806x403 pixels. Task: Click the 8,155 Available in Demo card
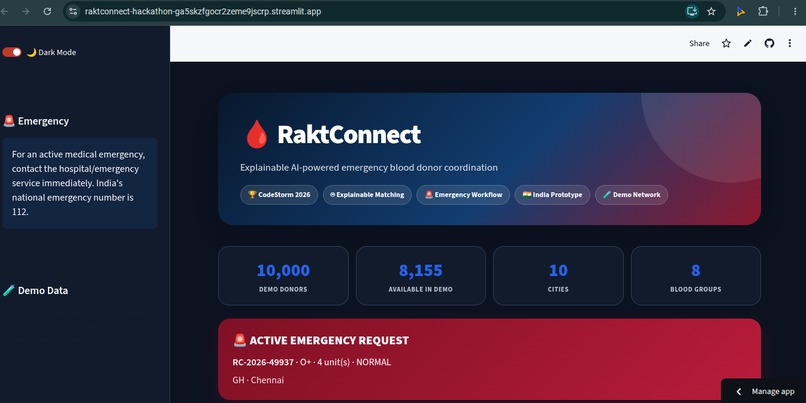point(420,276)
